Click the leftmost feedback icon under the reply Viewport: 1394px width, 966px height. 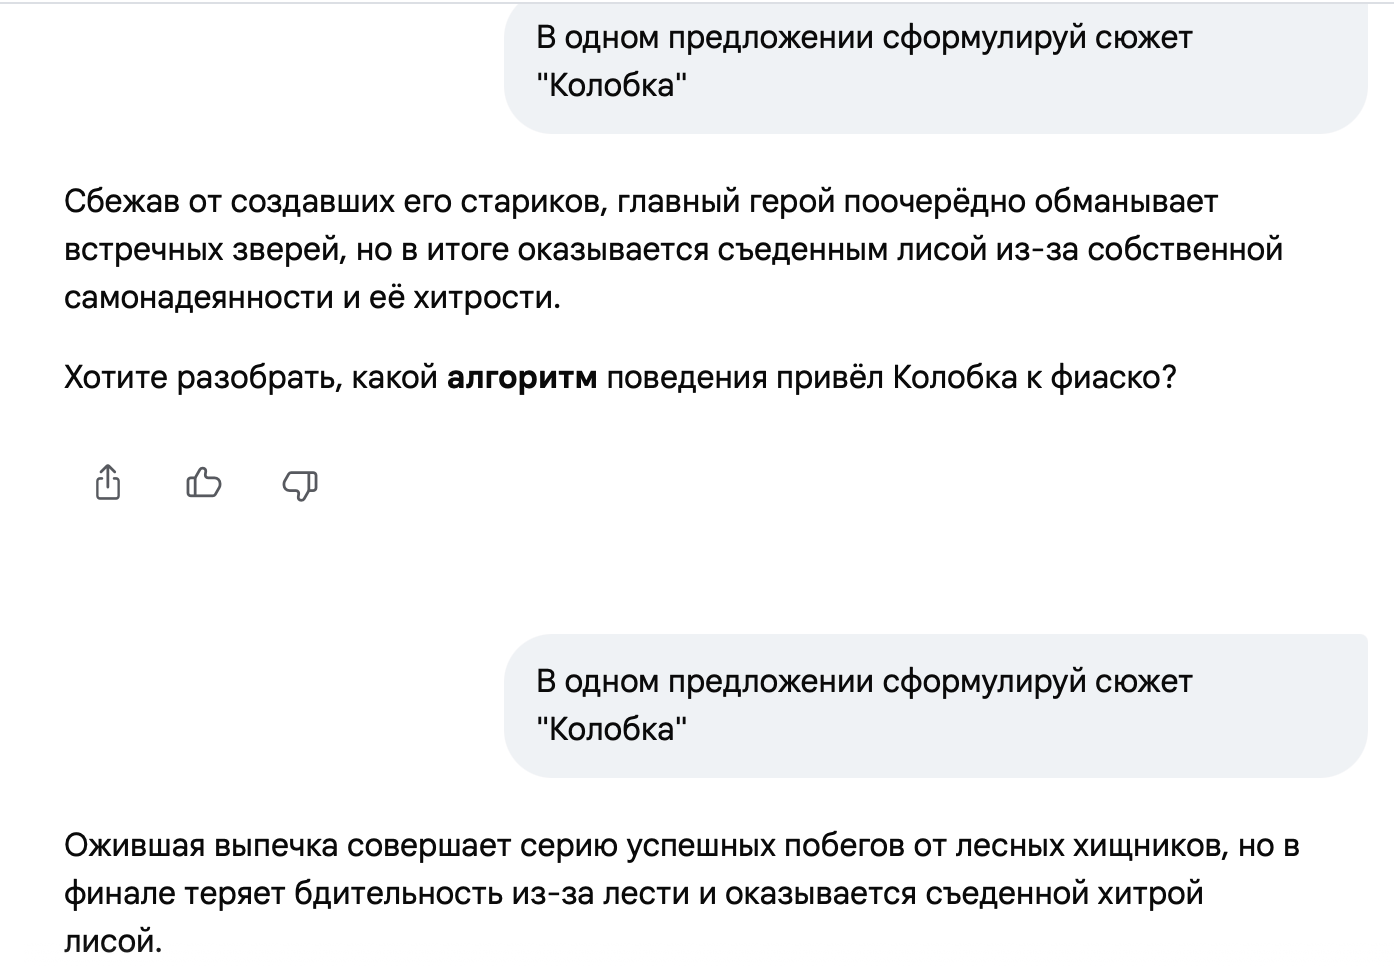click(109, 484)
